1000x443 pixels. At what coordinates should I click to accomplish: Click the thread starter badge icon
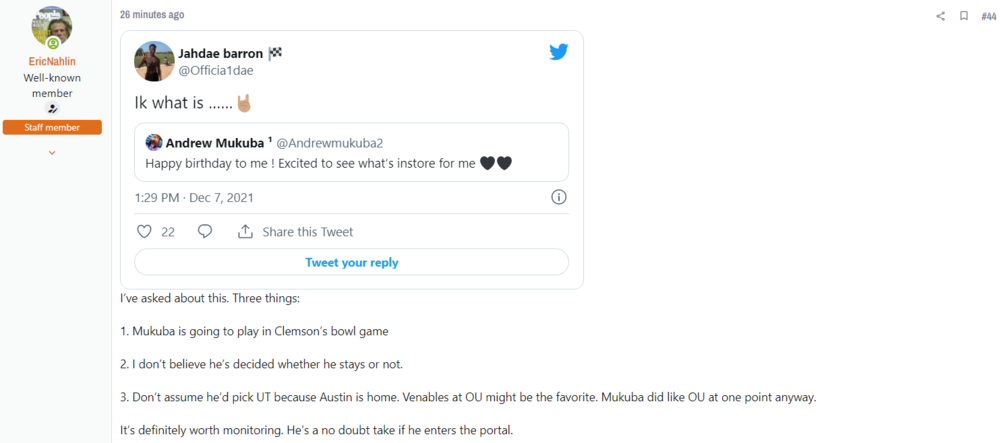[x=52, y=109]
